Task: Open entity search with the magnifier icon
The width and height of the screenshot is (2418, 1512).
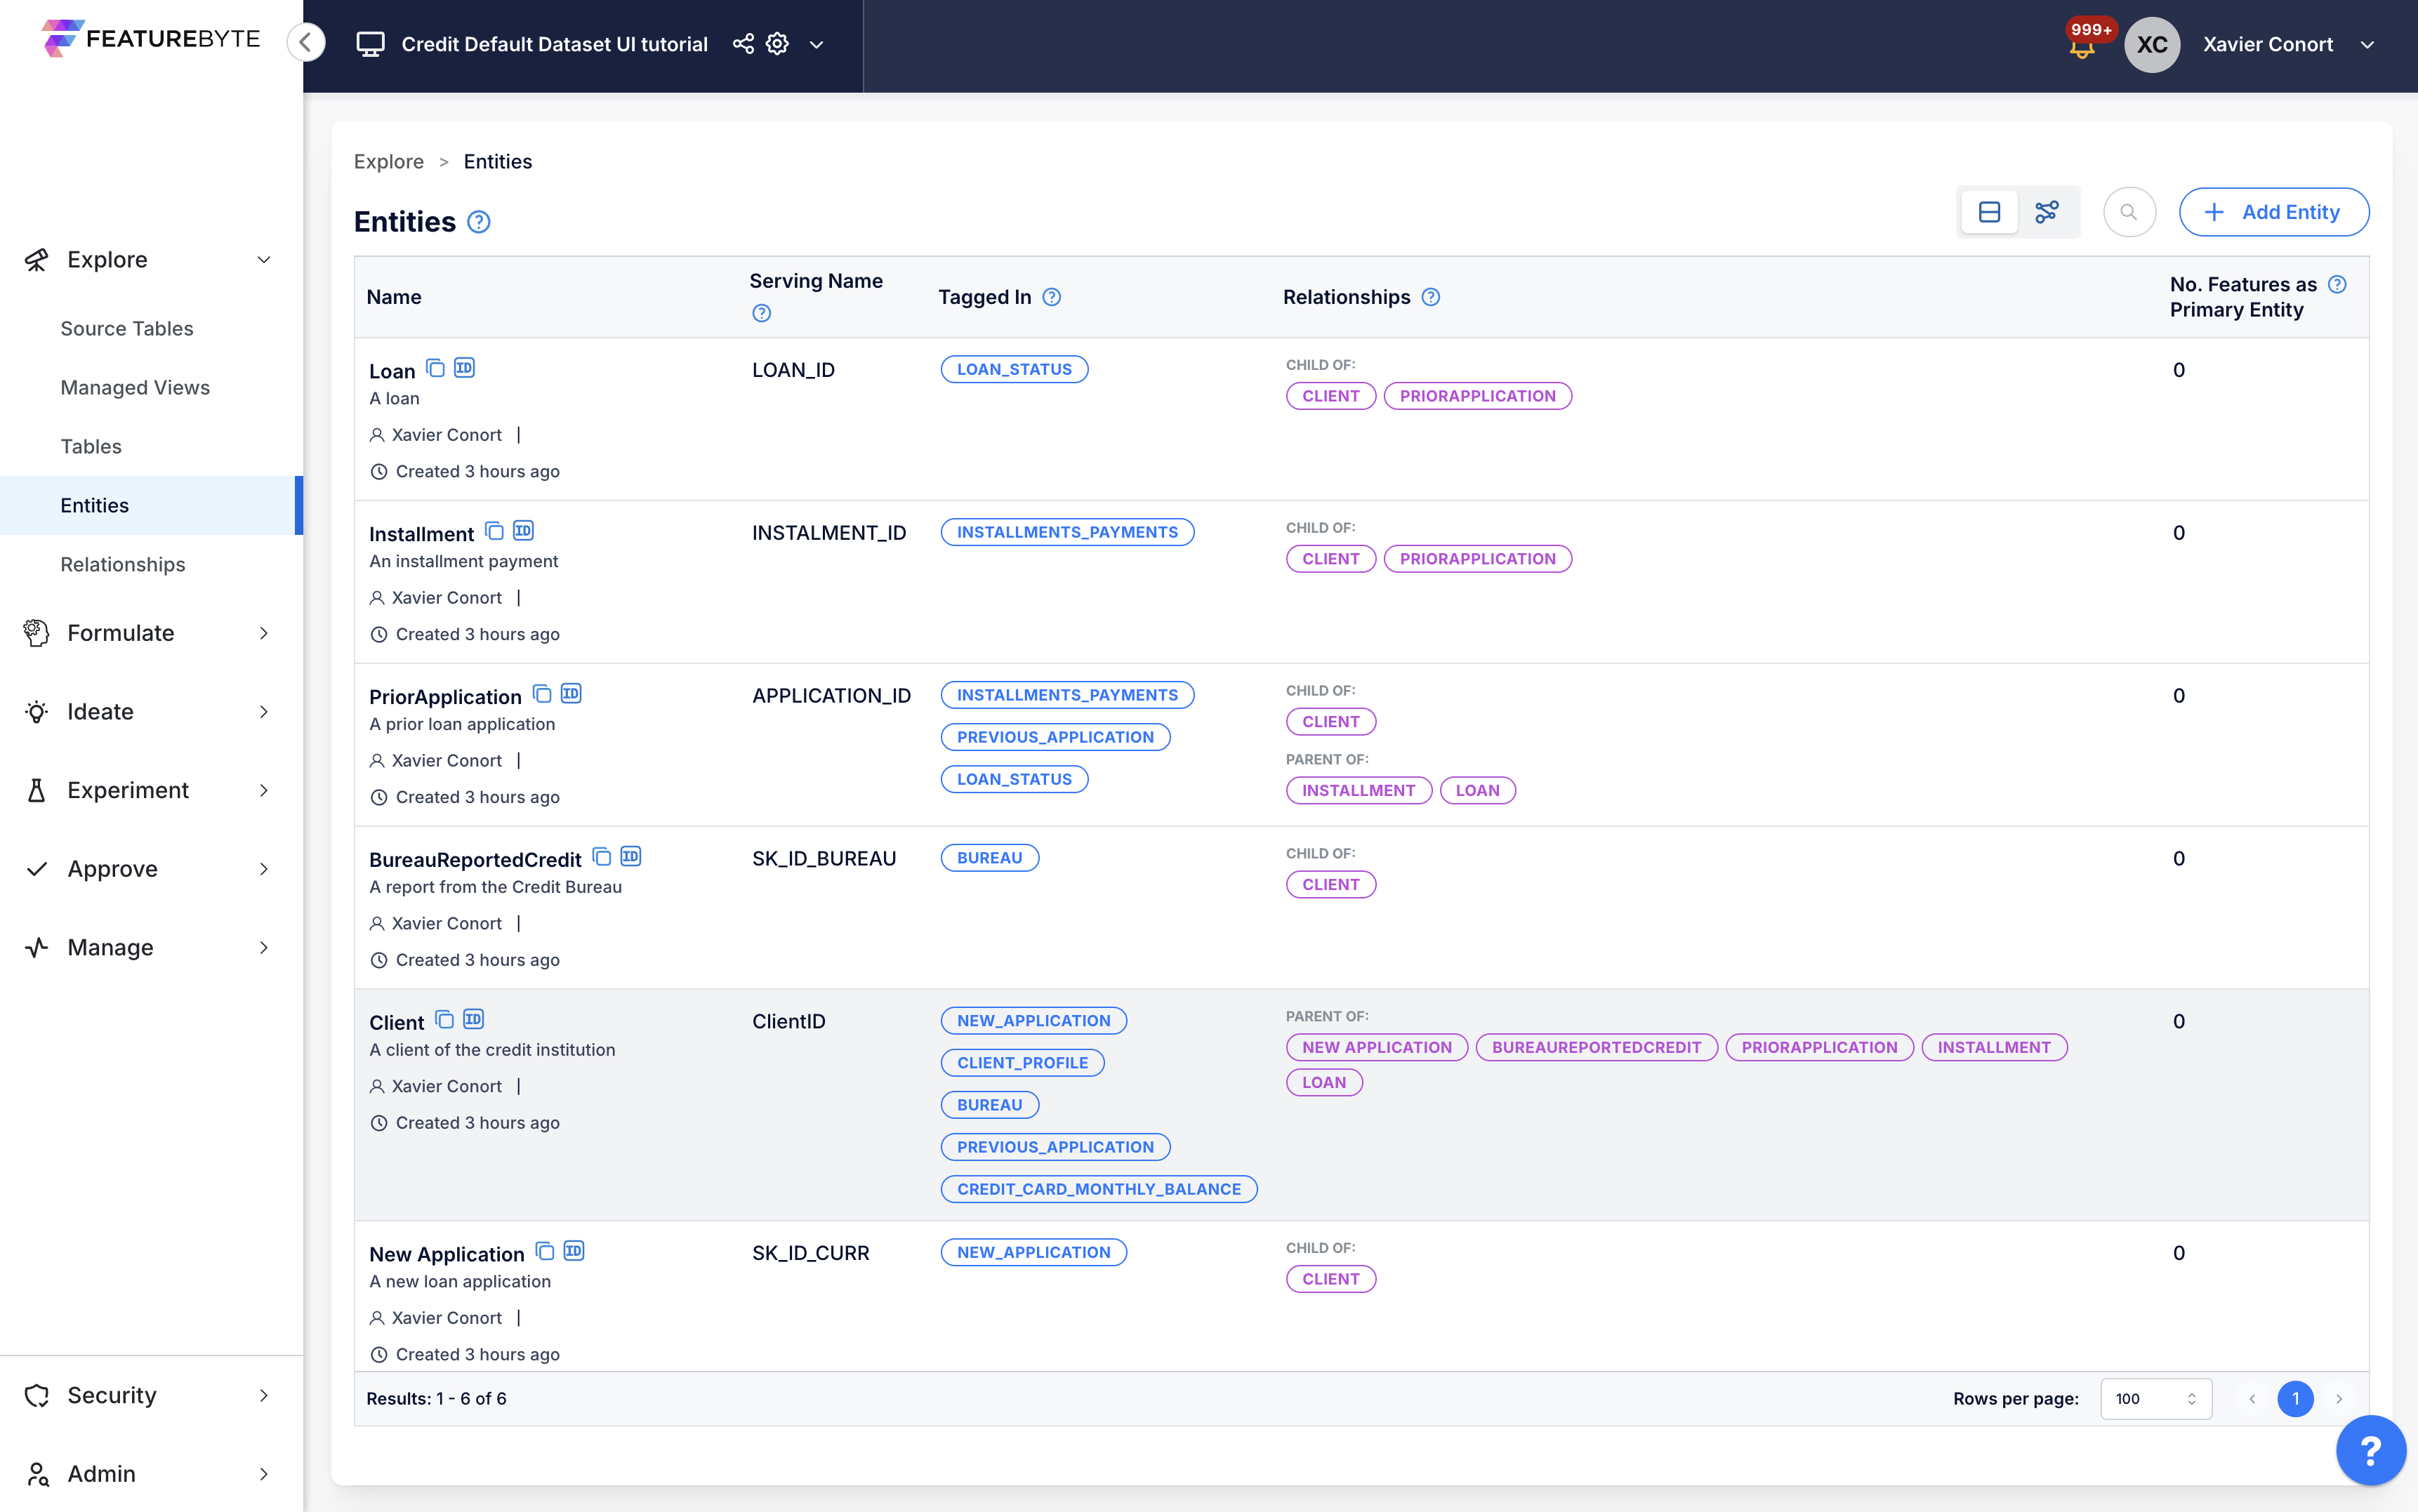Action: tap(2129, 211)
